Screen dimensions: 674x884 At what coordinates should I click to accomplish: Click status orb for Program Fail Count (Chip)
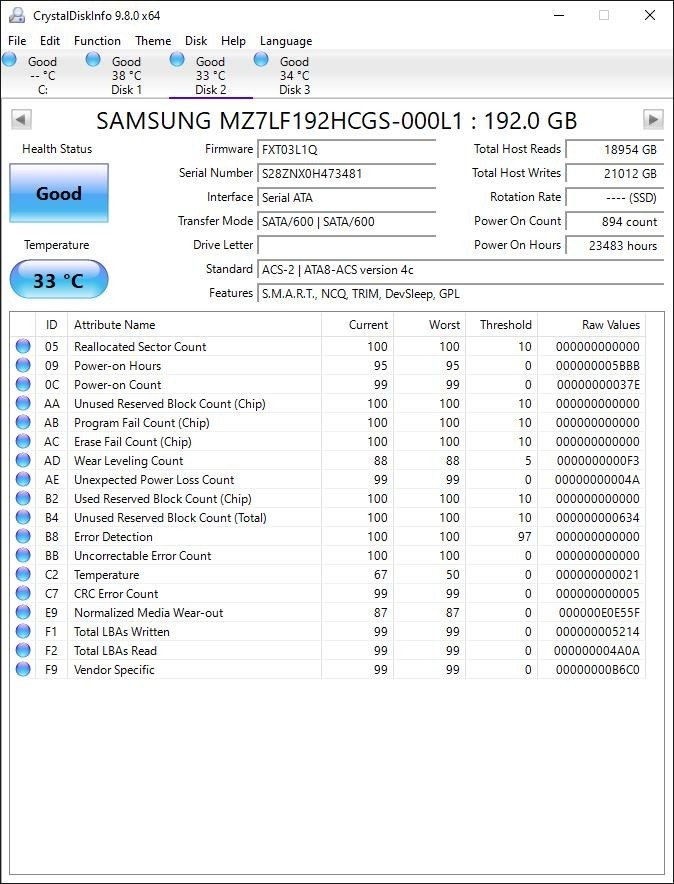[x=23, y=422]
